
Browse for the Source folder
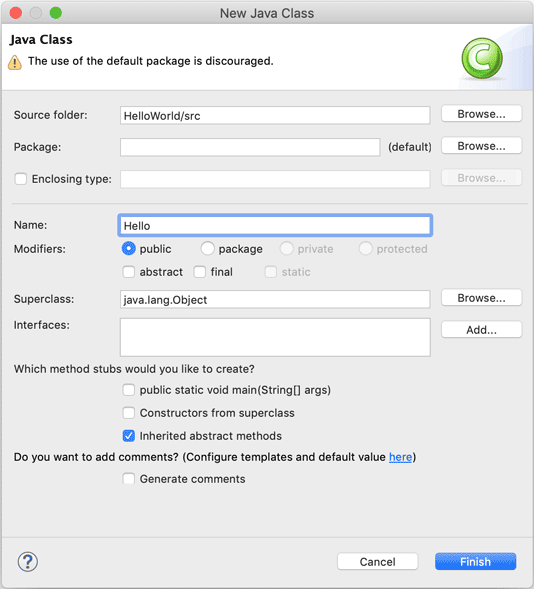481,114
